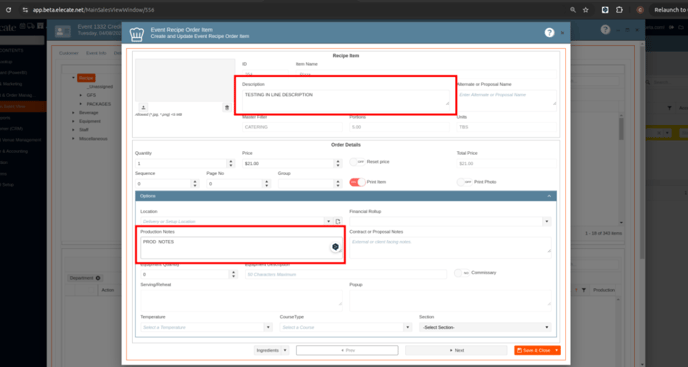Open the Financial Rollup dropdown
Image resolution: width=688 pixels, height=367 pixels.
(546, 222)
